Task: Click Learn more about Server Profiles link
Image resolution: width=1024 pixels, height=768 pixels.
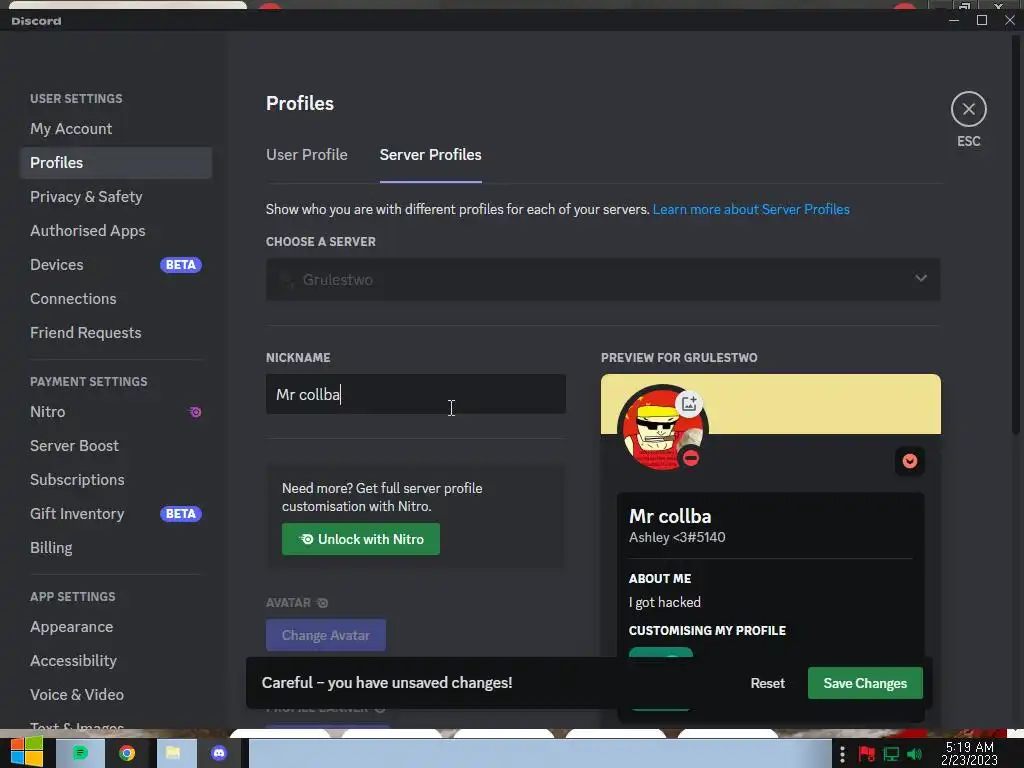Action: click(x=751, y=210)
